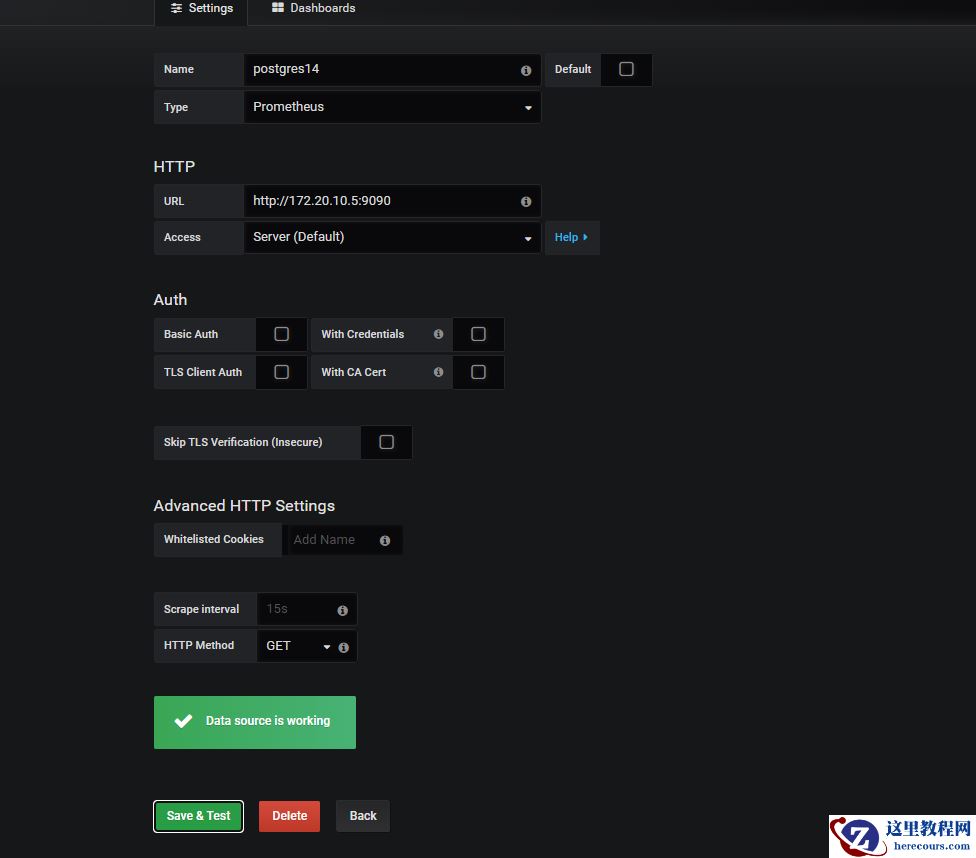
Task: Click the info icon in URL field
Action: (x=526, y=202)
